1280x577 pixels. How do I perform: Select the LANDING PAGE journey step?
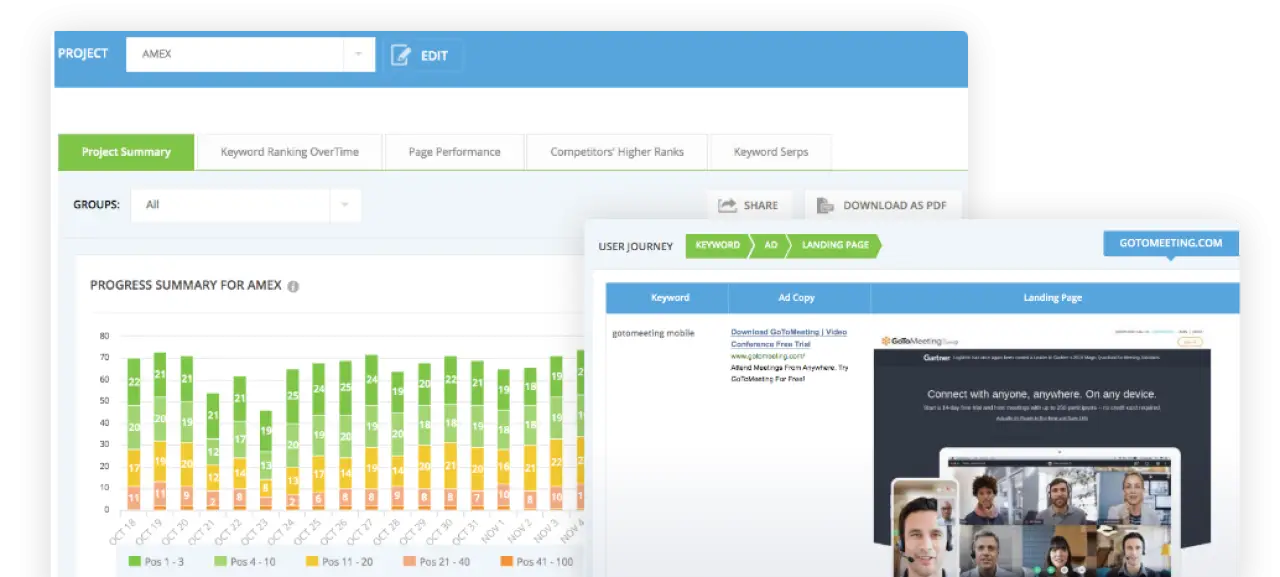(x=835, y=245)
